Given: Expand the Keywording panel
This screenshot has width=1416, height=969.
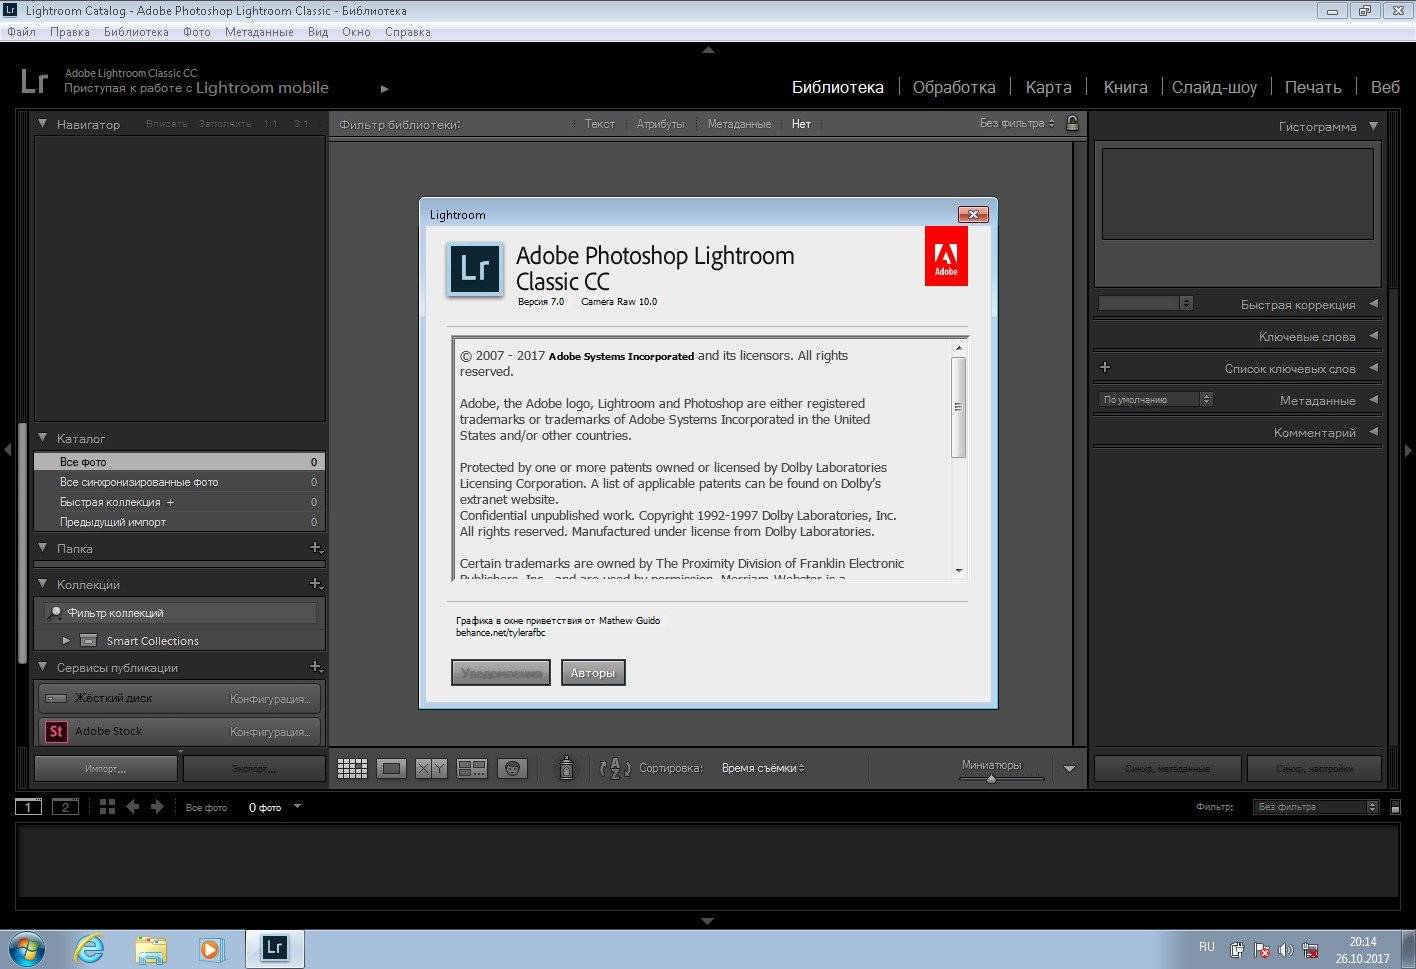Looking at the screenshot, I should [x=1373, y=336].
